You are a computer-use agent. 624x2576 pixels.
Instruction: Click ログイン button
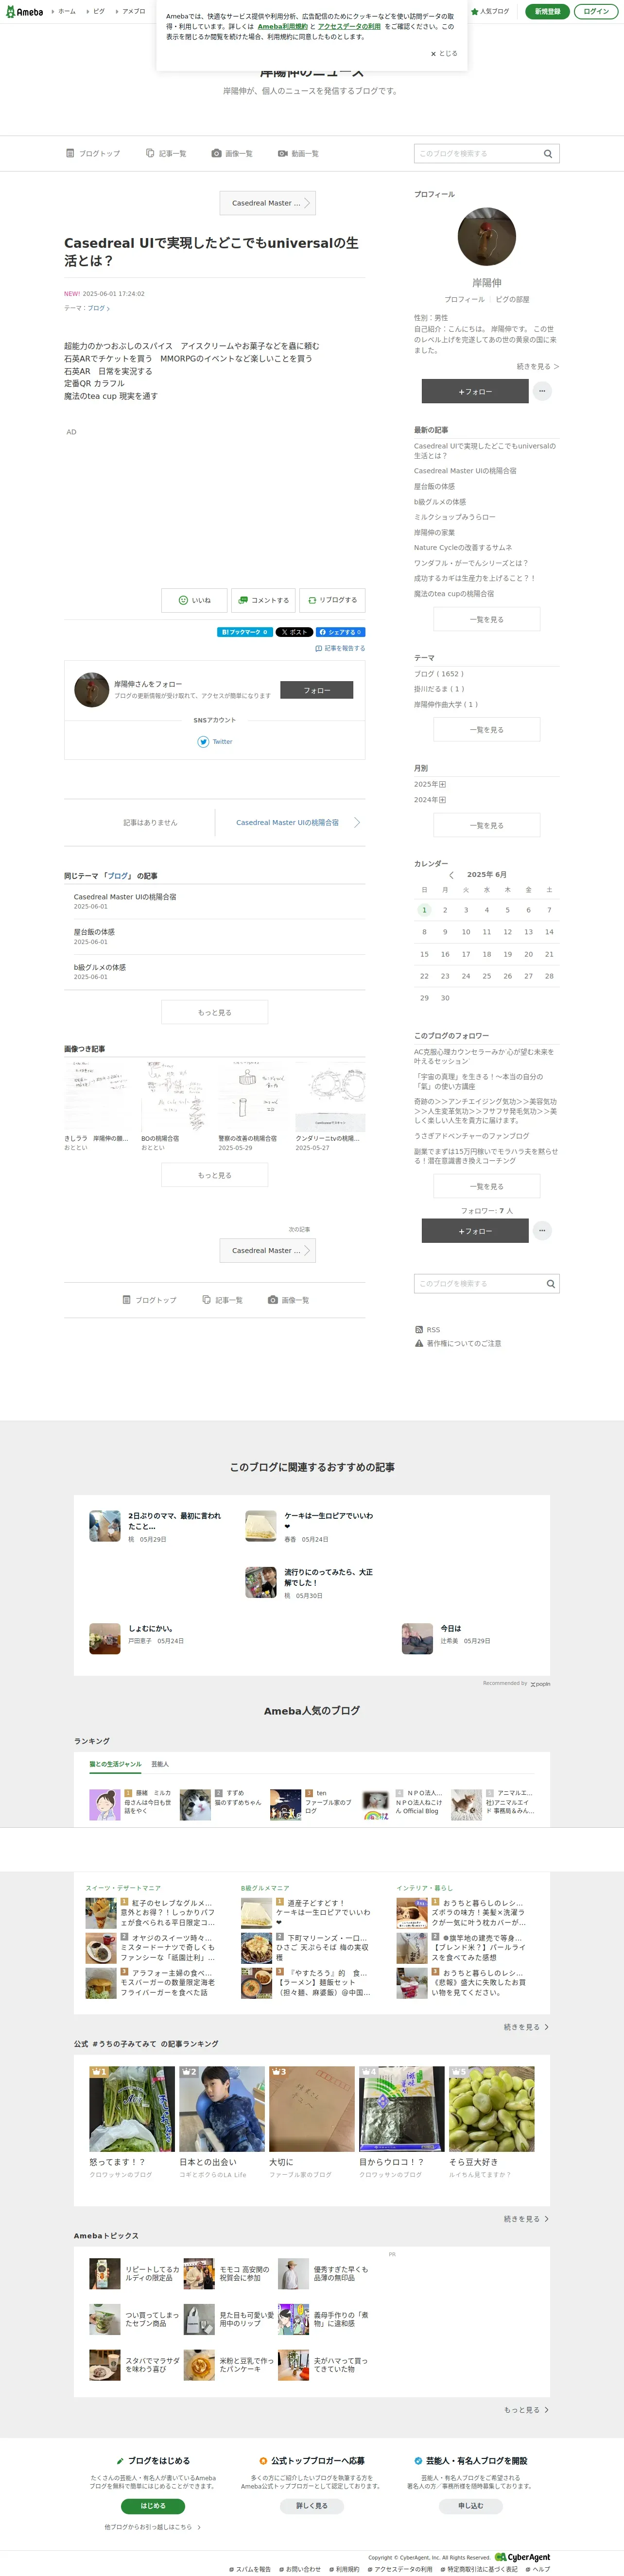(x=596, y=11)
